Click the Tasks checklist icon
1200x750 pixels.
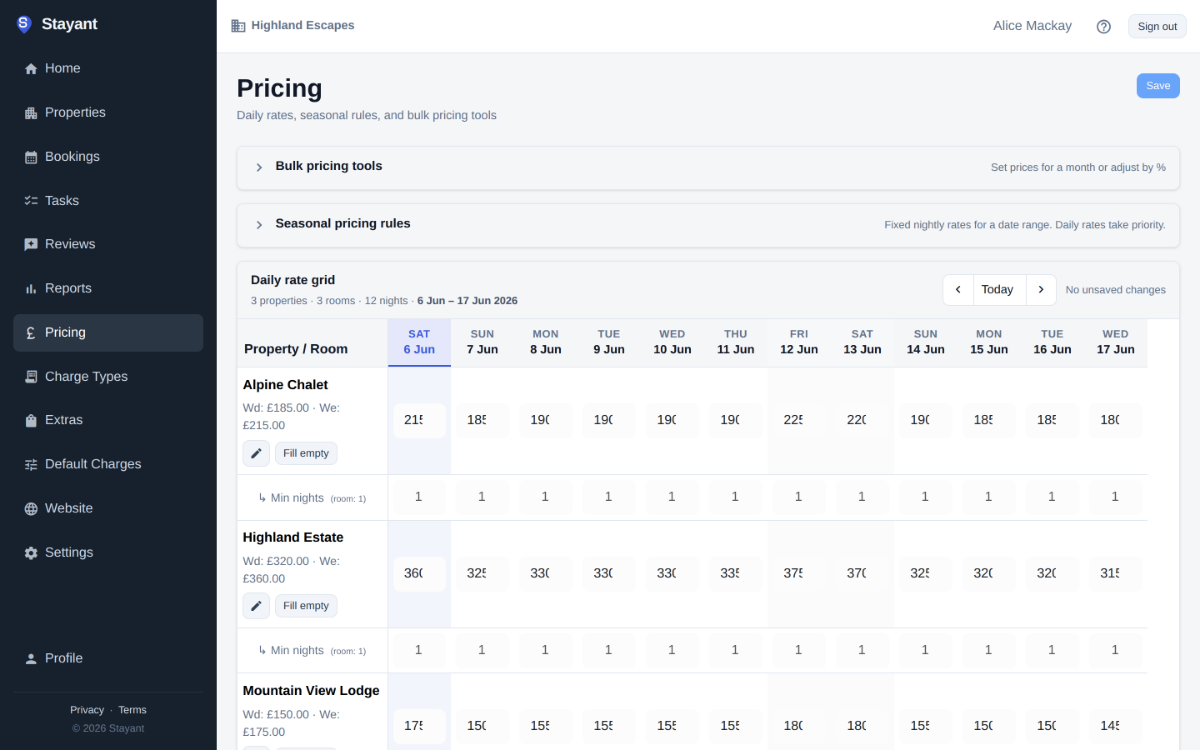coord(31,201)
